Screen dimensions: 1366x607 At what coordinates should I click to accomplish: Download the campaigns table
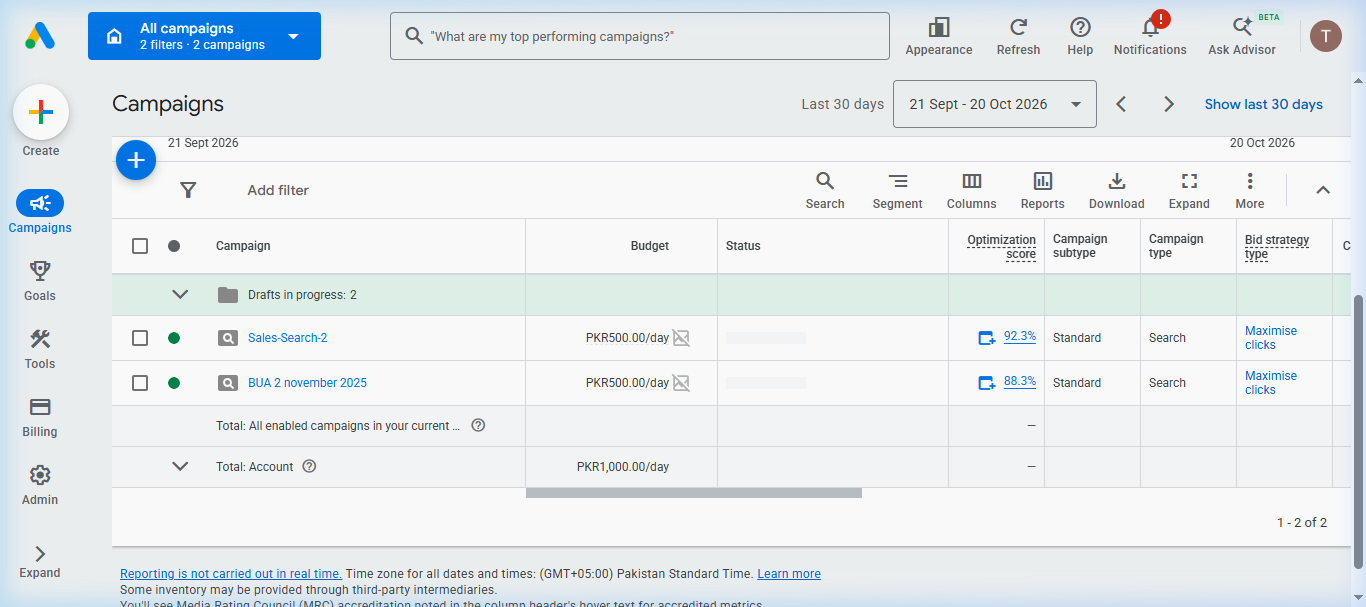tap(1116, 190)
